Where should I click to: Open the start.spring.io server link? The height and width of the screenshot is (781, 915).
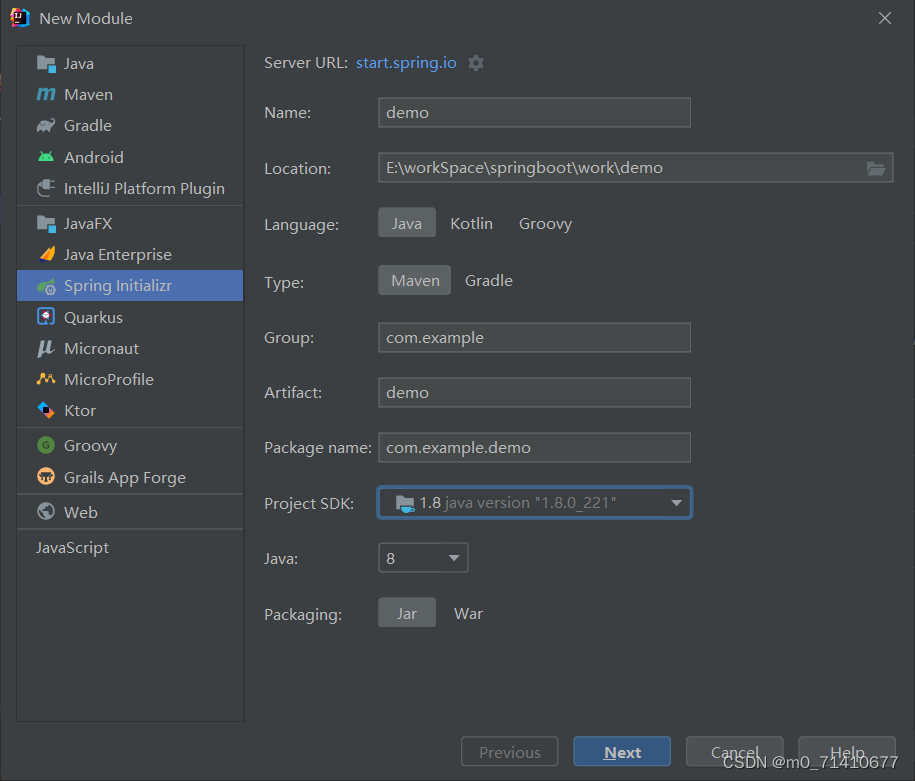point(405,62)
